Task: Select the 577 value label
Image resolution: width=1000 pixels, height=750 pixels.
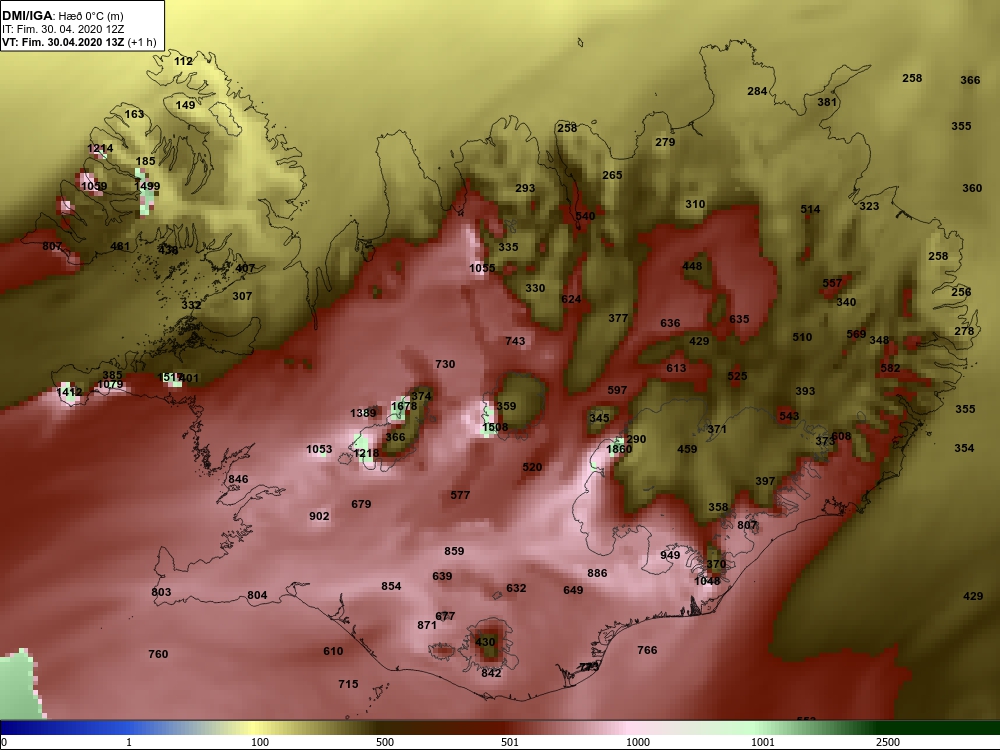Action: point(460,495)
